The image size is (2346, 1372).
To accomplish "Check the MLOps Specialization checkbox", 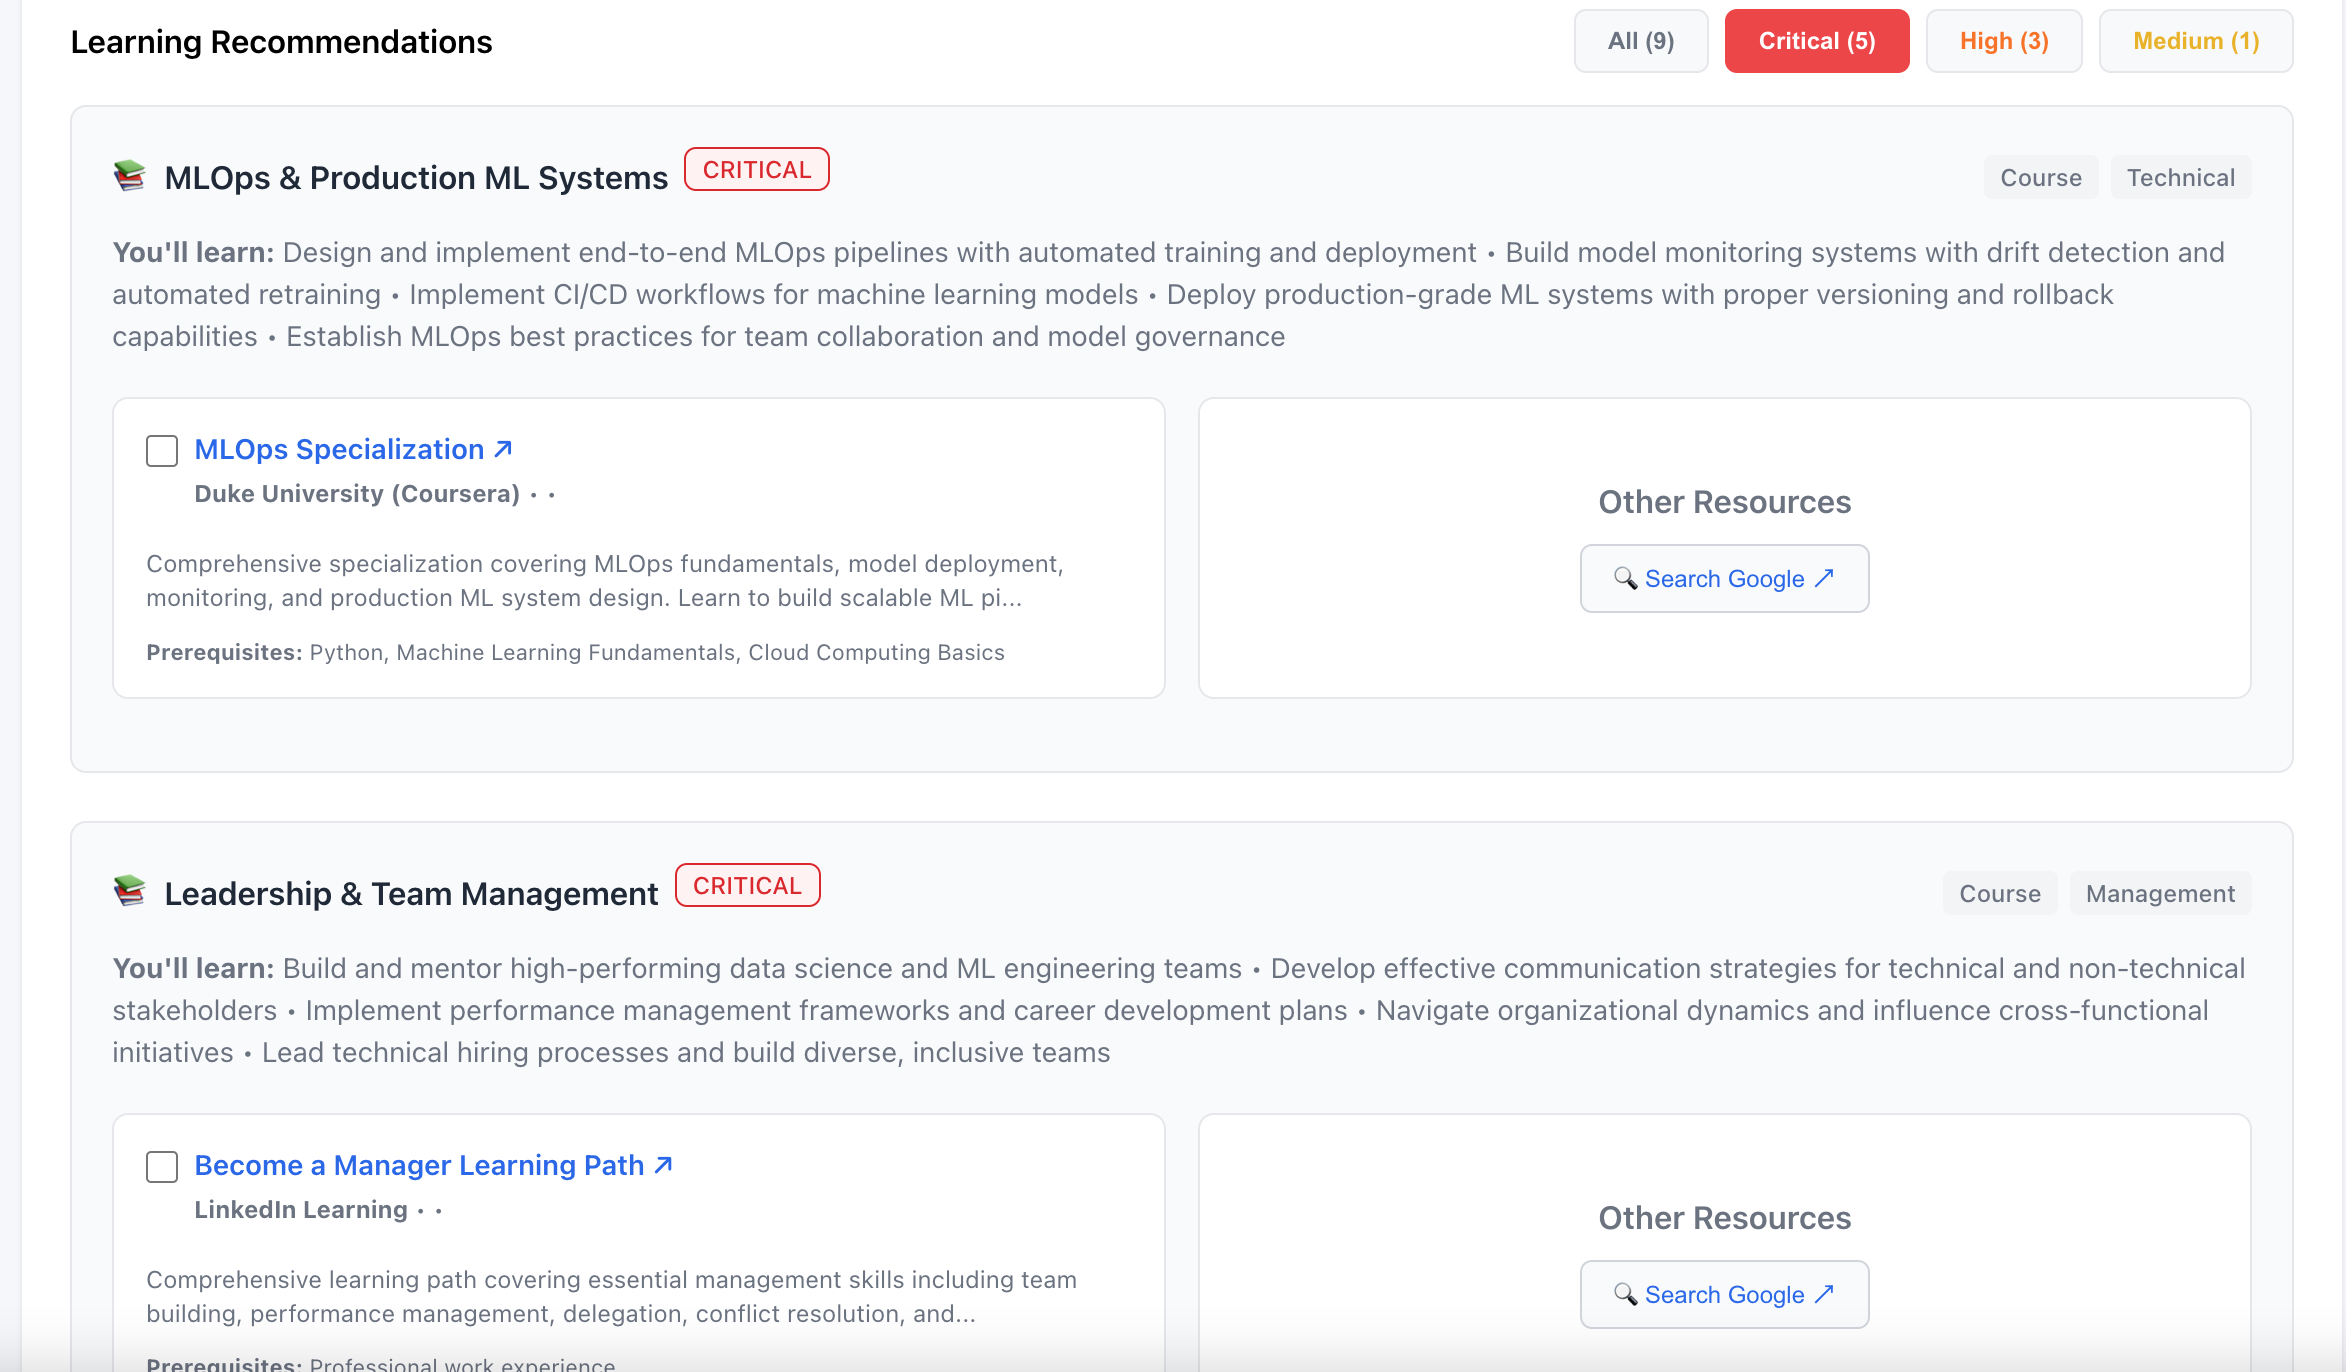I will point(162,451).
